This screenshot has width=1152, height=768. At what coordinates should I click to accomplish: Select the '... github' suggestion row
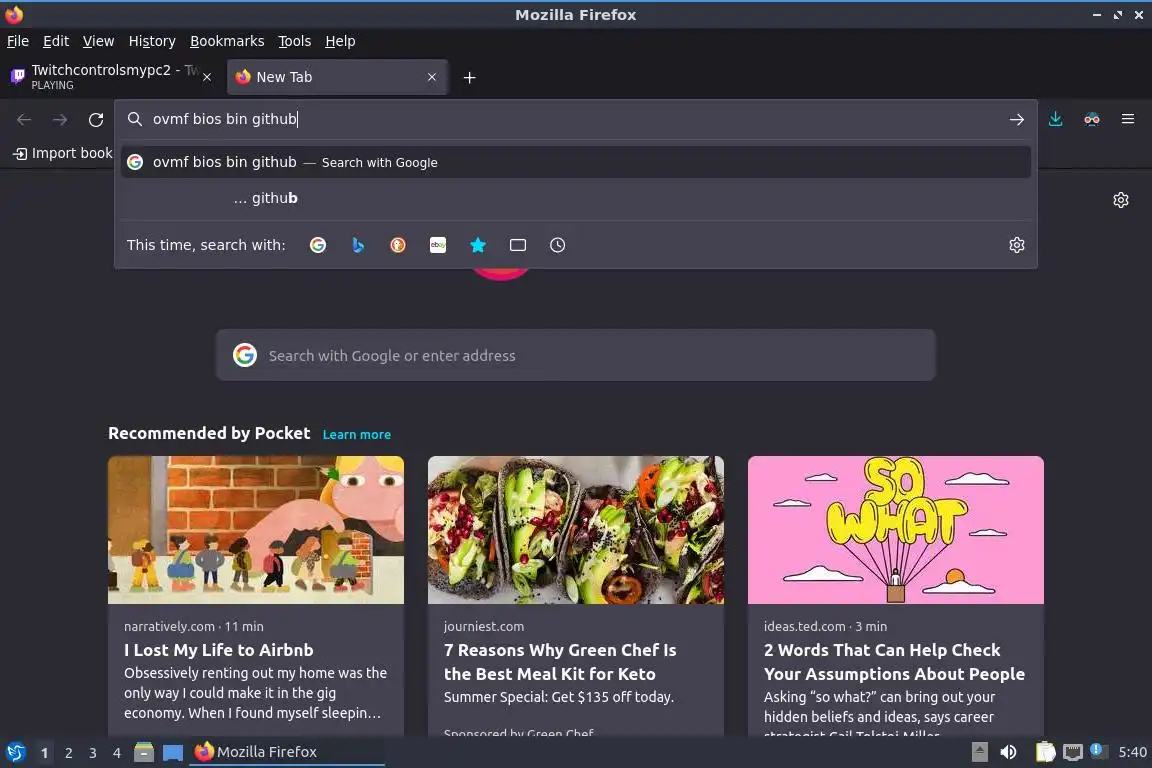(x=576, y=198)
